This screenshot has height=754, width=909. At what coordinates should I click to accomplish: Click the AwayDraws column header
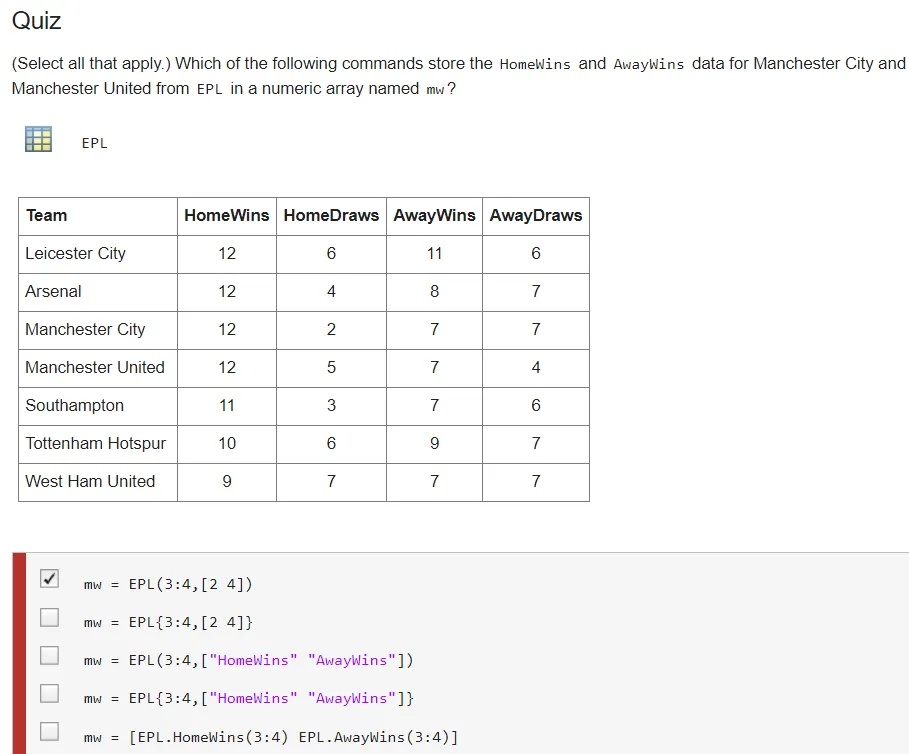(536, 215)
